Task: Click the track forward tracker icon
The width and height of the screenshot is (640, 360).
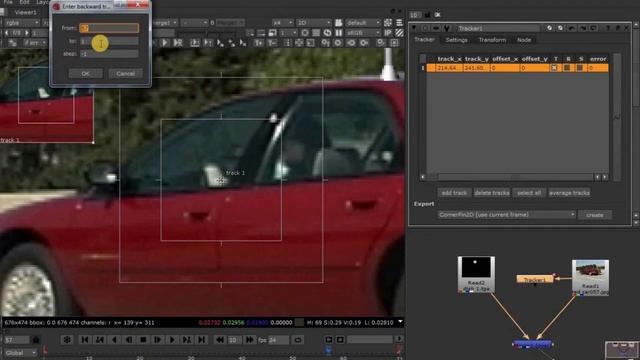Action: [x=164, y=42]
